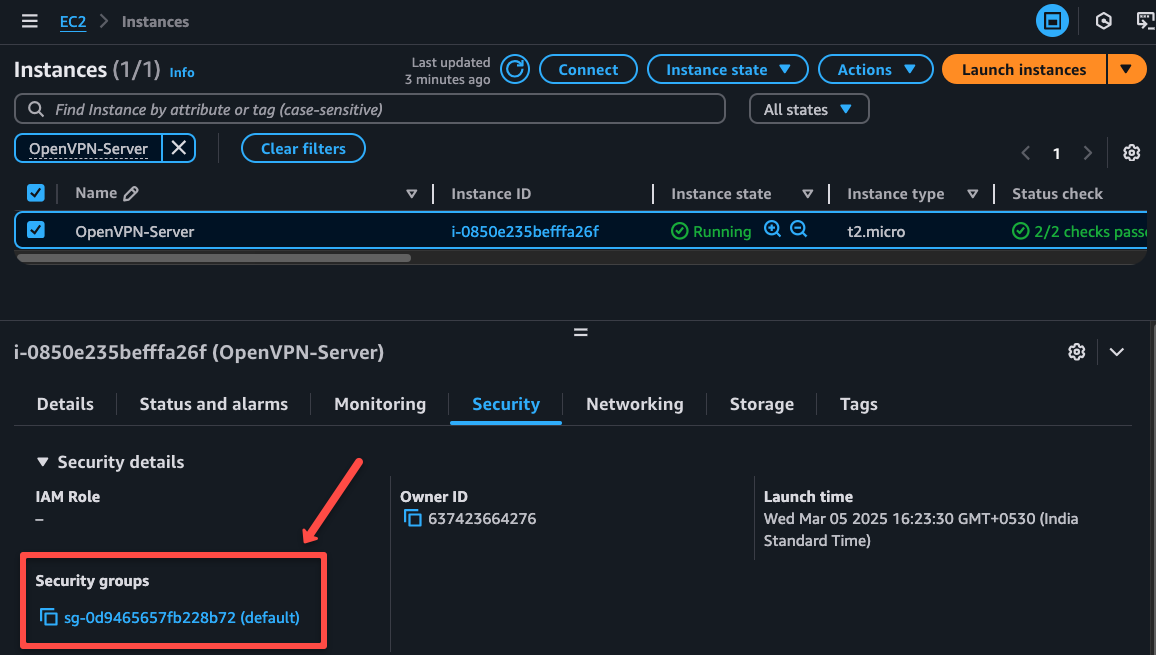Remove the OpenVPN-Server filter tag

coord(179,147)
